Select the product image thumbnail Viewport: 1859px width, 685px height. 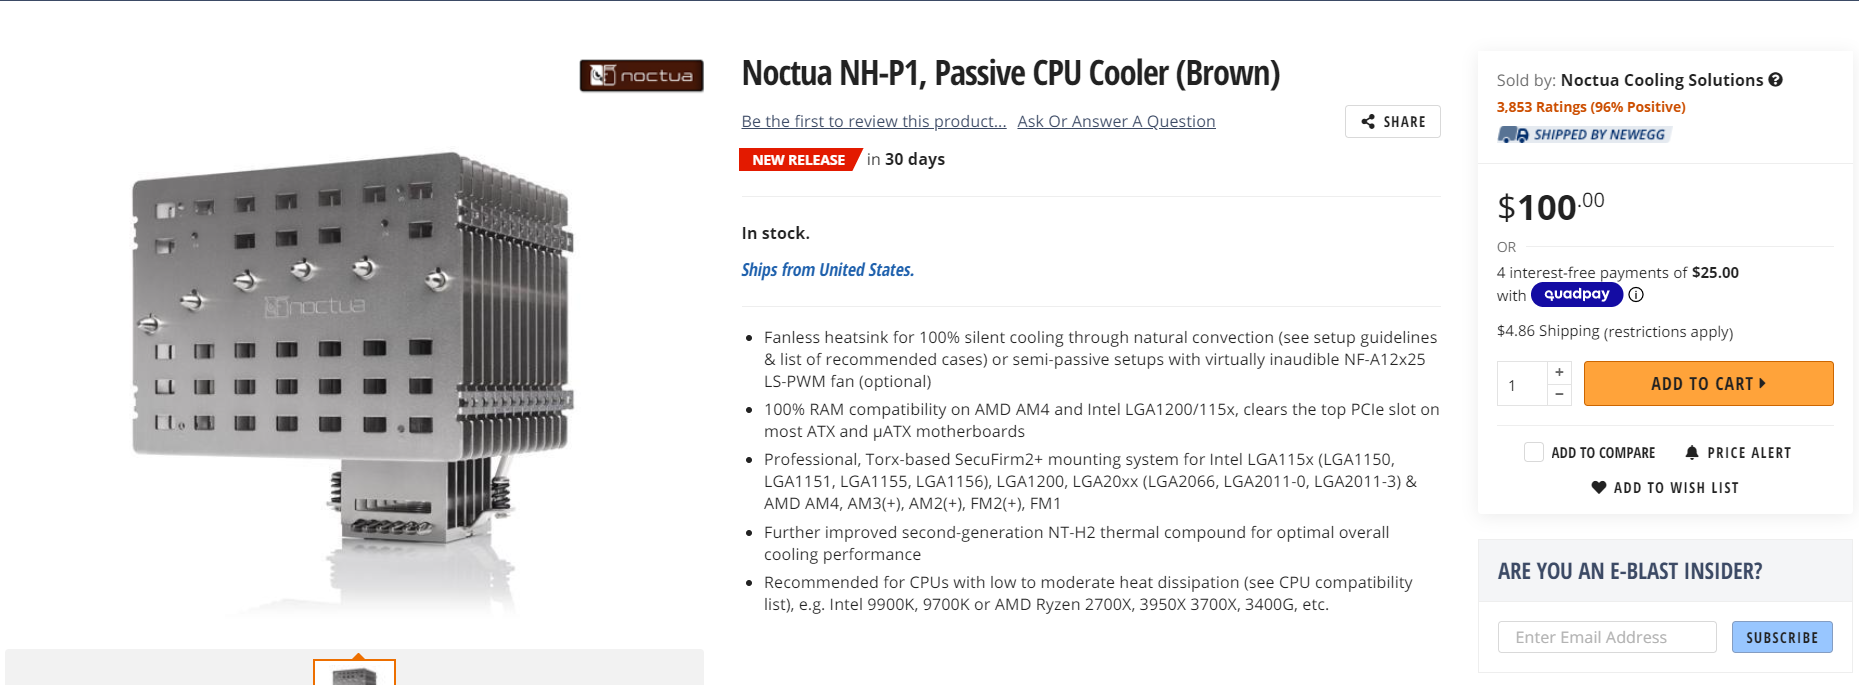354,674
